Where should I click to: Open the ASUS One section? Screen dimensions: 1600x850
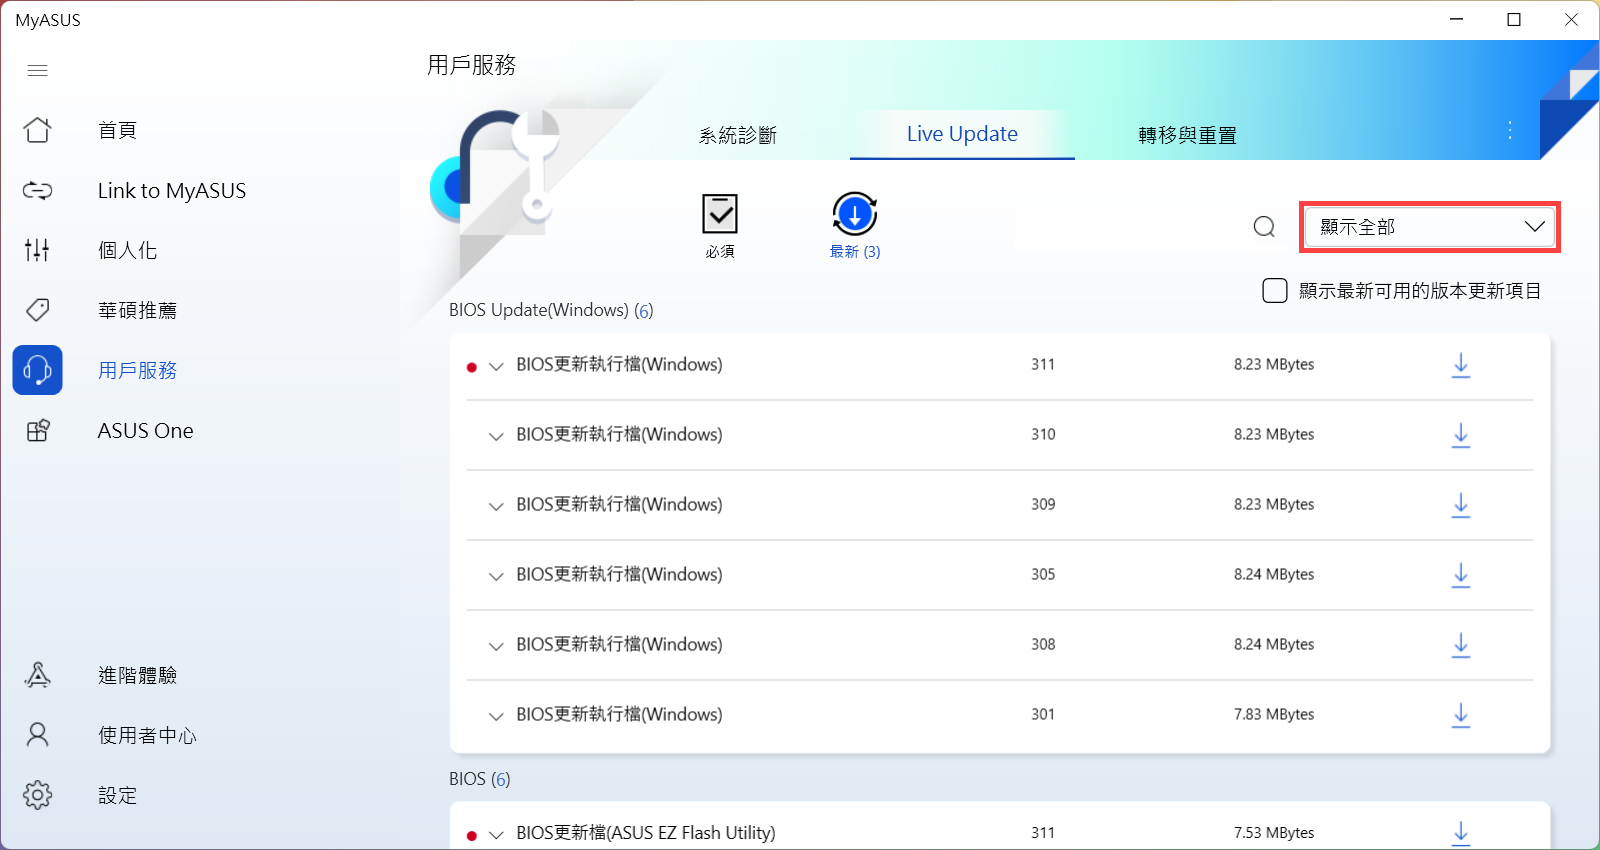pyautogui.click(x=145, y=430)
